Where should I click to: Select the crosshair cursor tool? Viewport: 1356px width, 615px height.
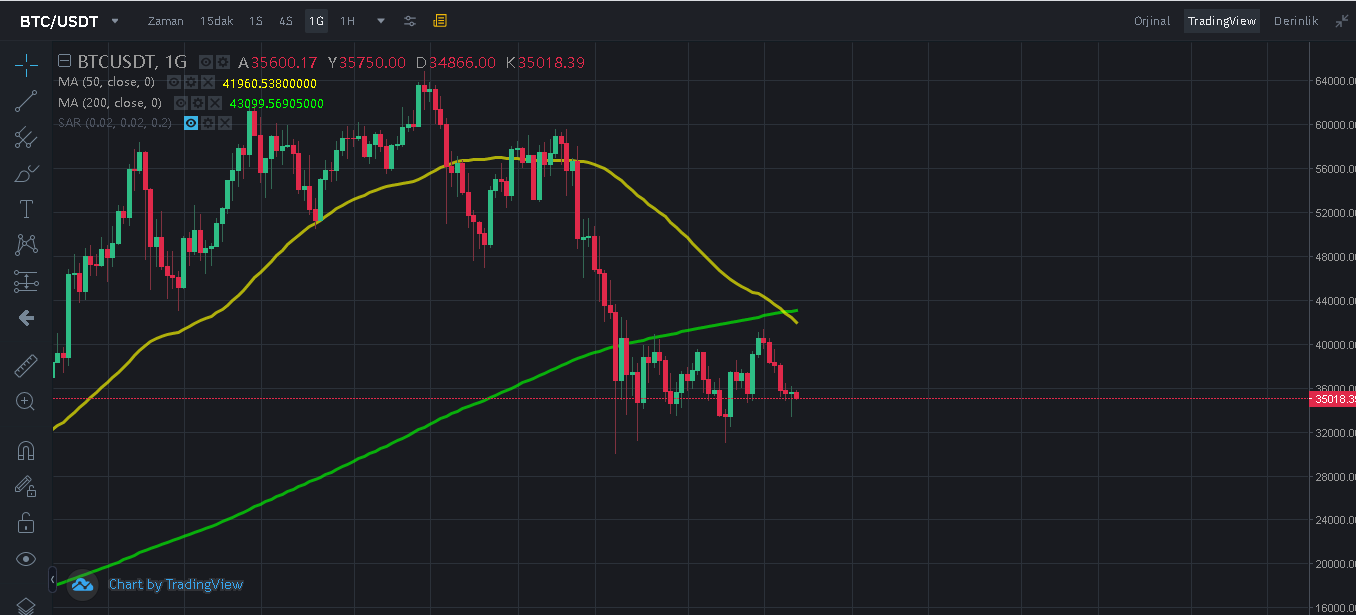[x=26, y=66]
